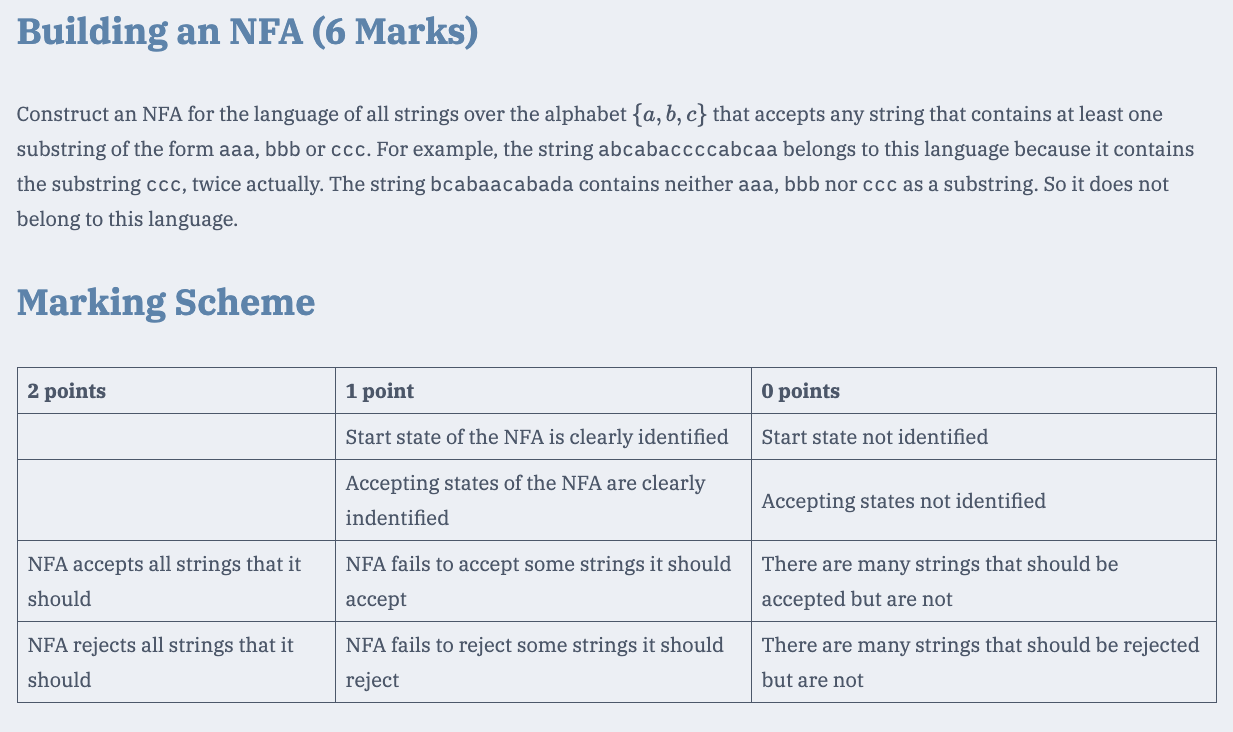
Task: Click the 'Marking Scheme' heading
Action: click(166, 301)
